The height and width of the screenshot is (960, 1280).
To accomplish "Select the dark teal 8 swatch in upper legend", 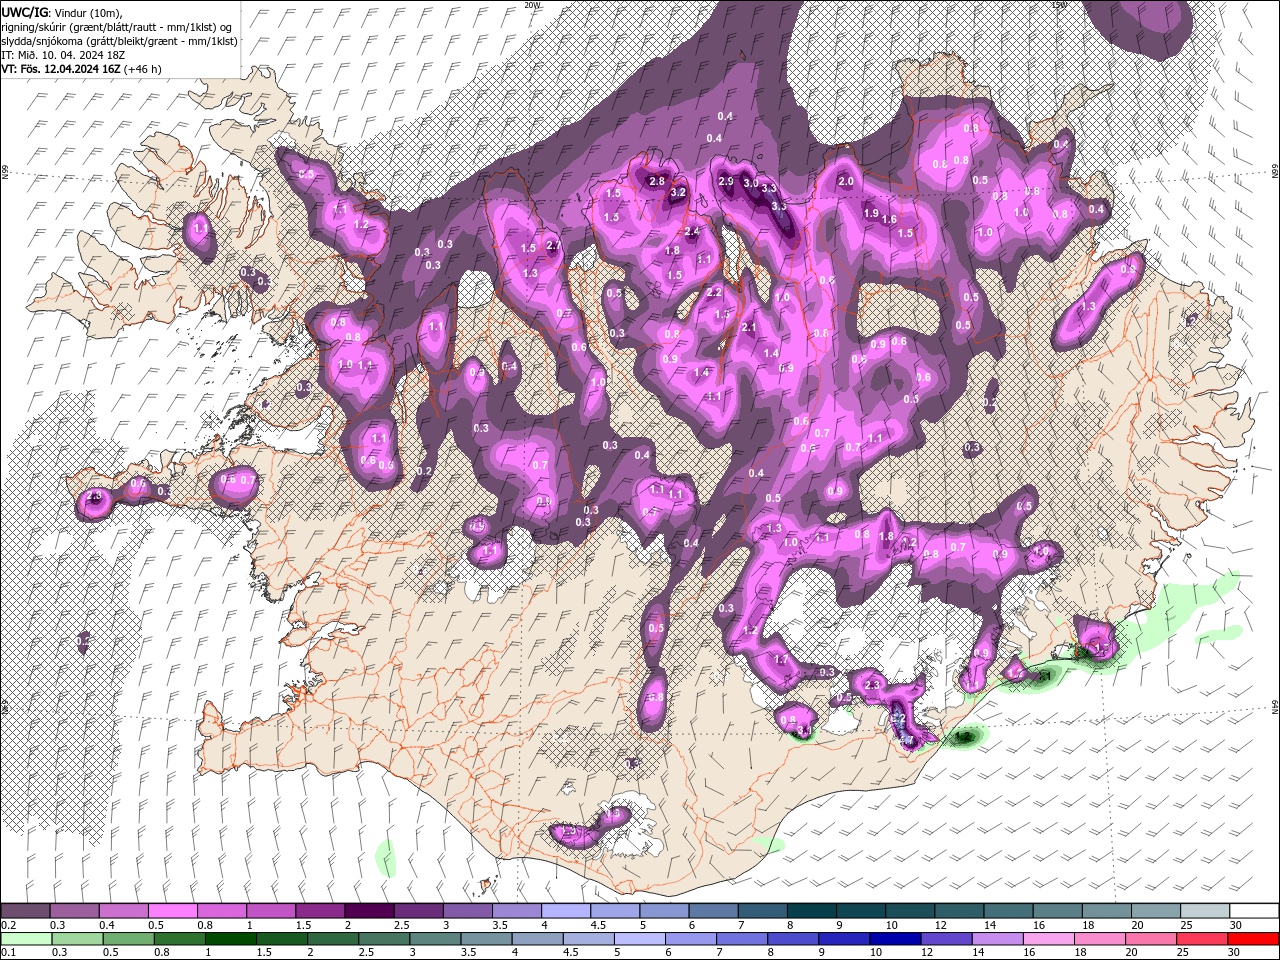I will click(x=811, y=911).
